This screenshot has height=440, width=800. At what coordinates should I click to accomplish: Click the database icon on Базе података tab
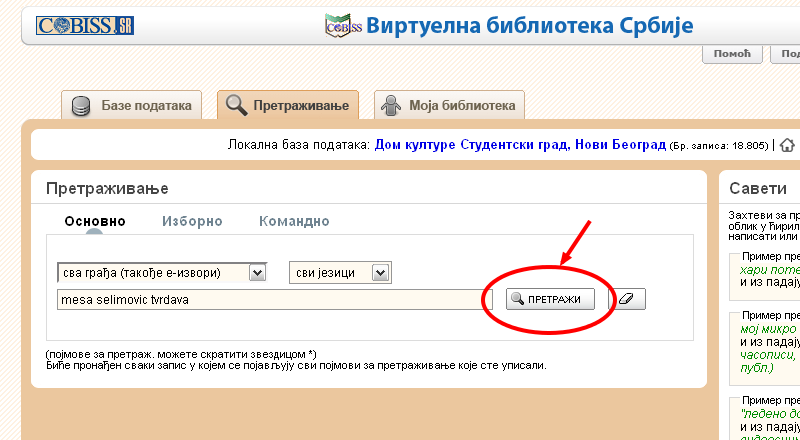click(x=82, y=105)
